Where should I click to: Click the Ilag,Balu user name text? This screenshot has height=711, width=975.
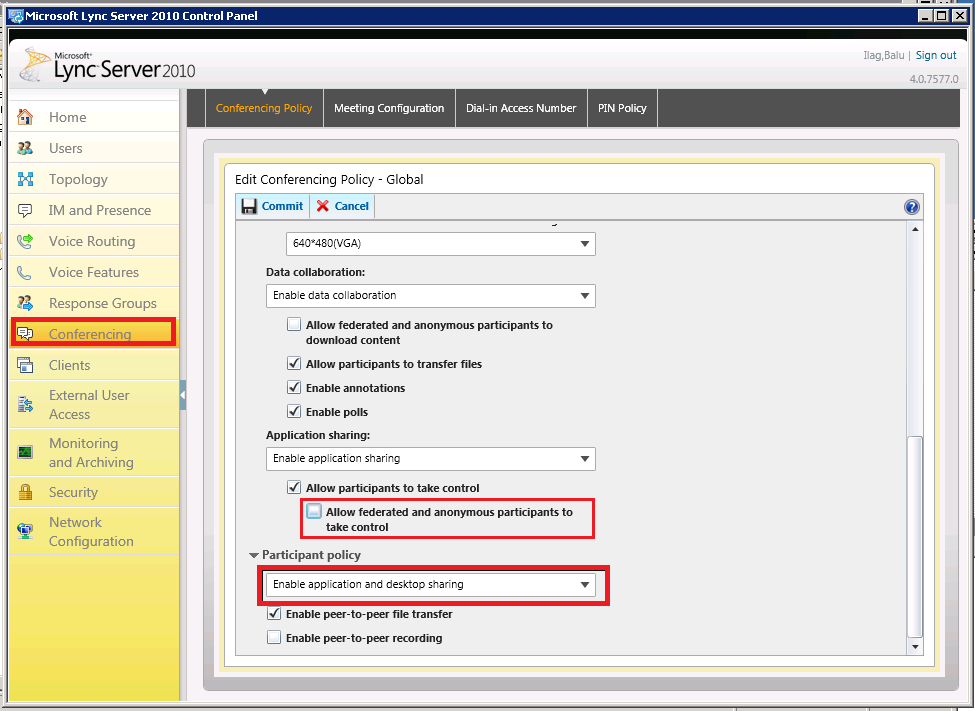pos(884,55)
